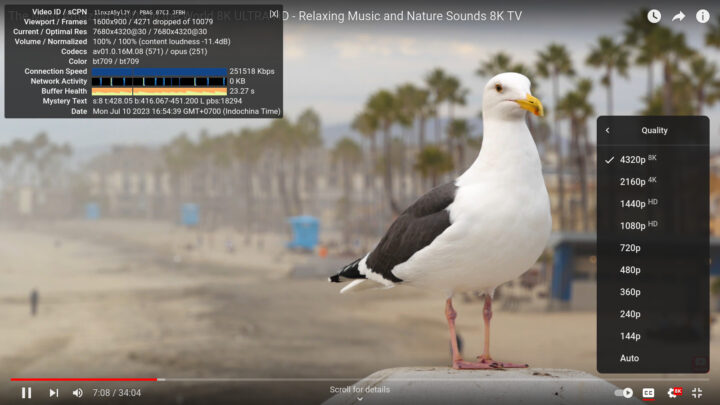The height and width of the screenshot is (405, 720).
Task: Click the Mystery Text value line
Action: click(x=167, y=101)
